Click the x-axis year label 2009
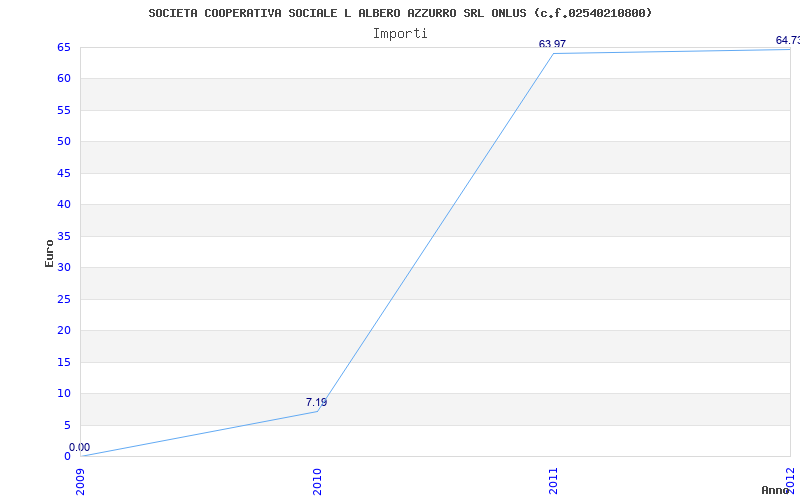Image resolution: width=800 pixels, height=500 pixels. point(80,481)
